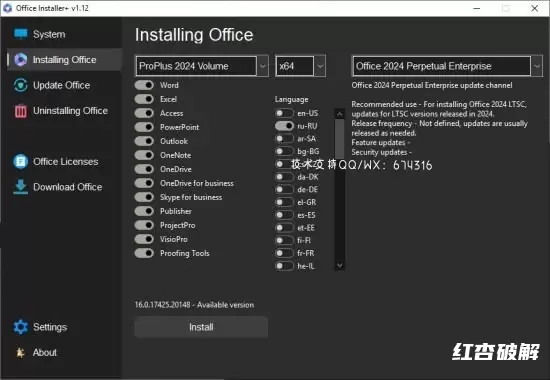Toggle Proofing Tools switch
The image size is (550, 380).
144,253
